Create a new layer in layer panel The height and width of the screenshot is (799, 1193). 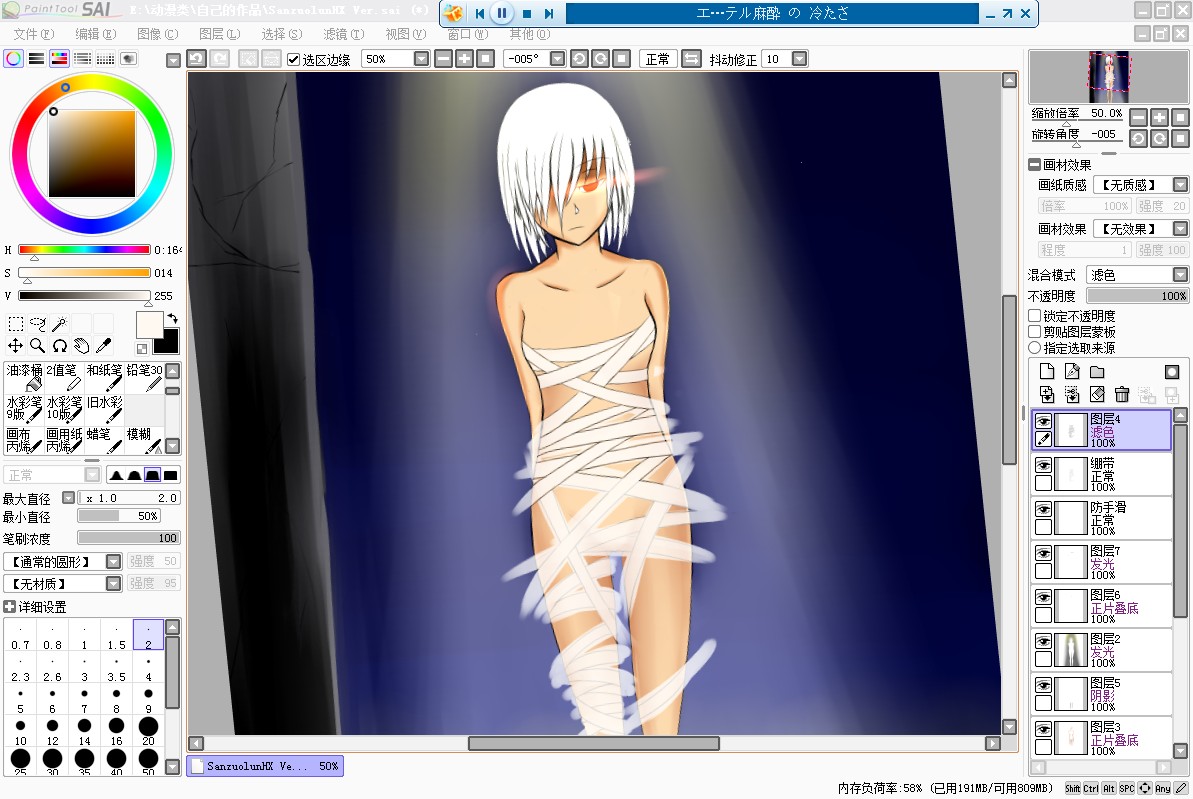tap(1047, 371)
